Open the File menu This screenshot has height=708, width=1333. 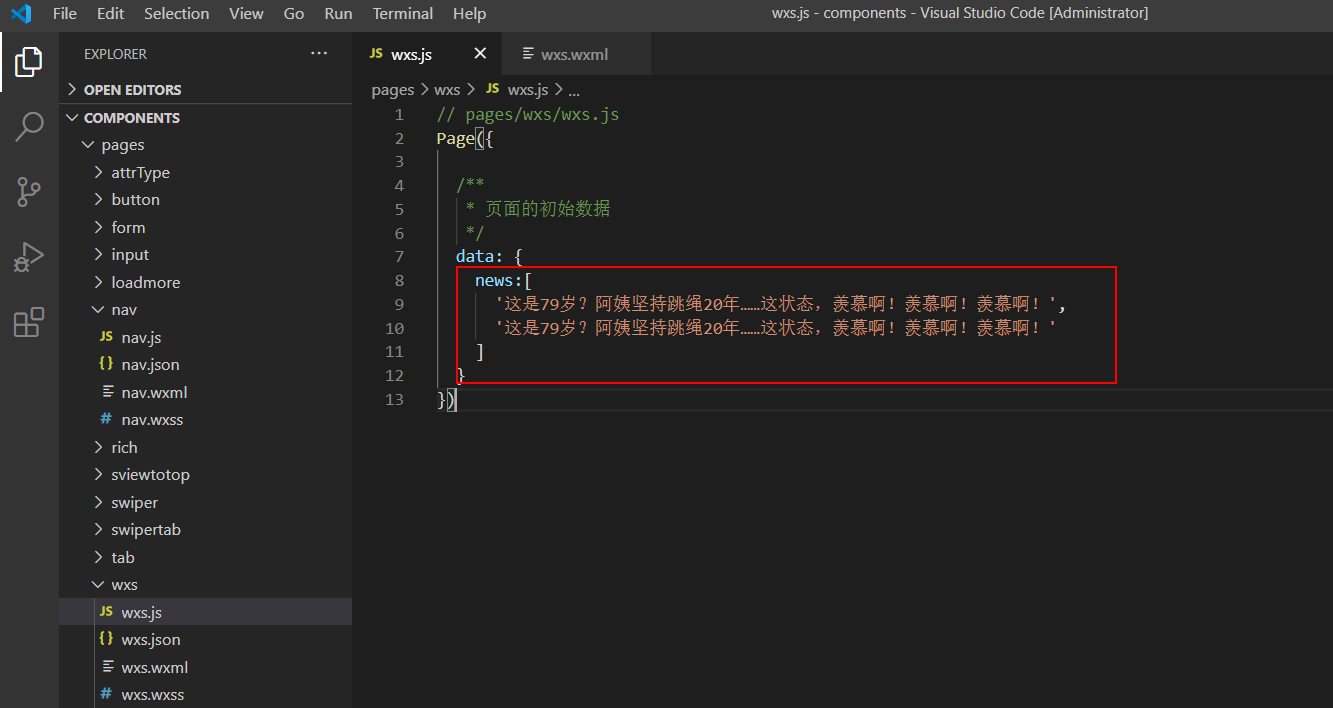point(65,14)
